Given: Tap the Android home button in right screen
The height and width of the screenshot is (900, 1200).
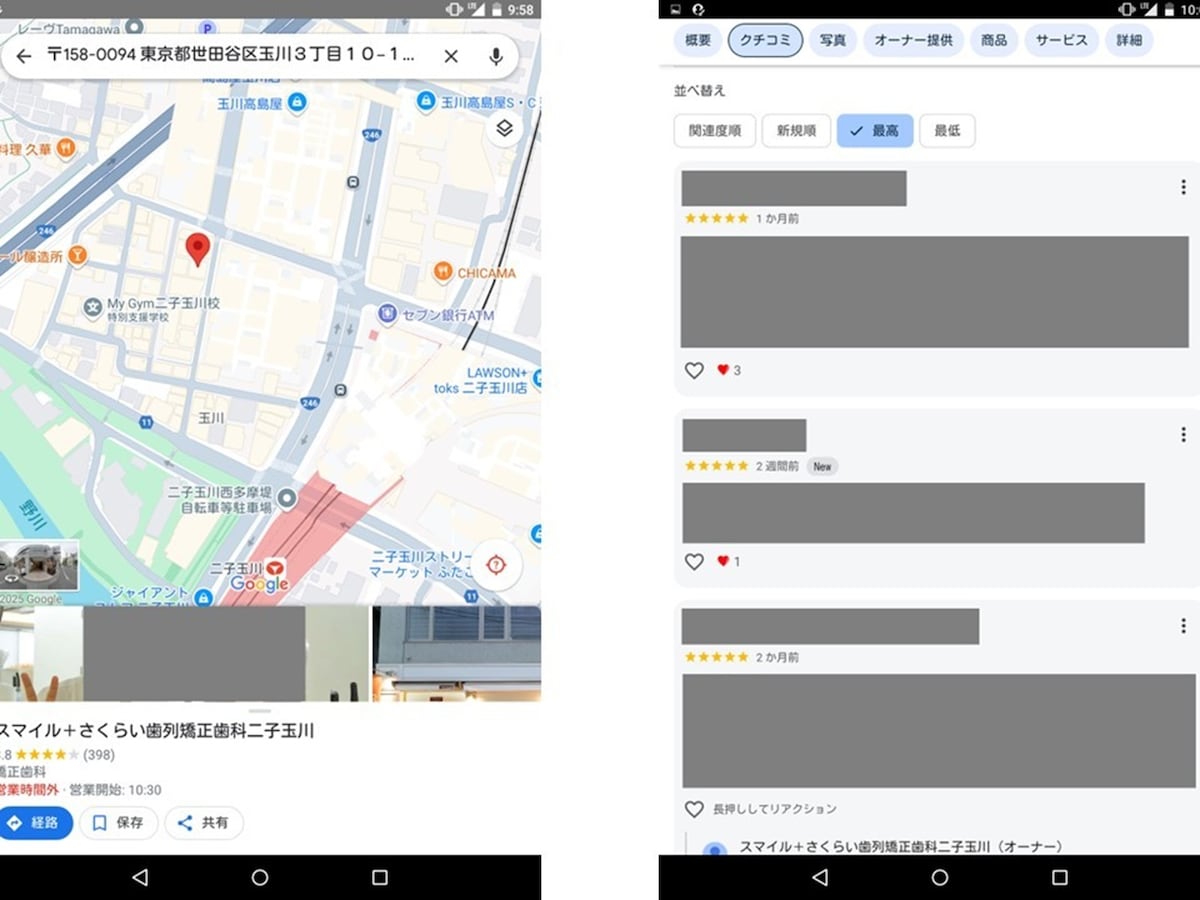Looking at the screenshot, I should [x=940, y=877].
